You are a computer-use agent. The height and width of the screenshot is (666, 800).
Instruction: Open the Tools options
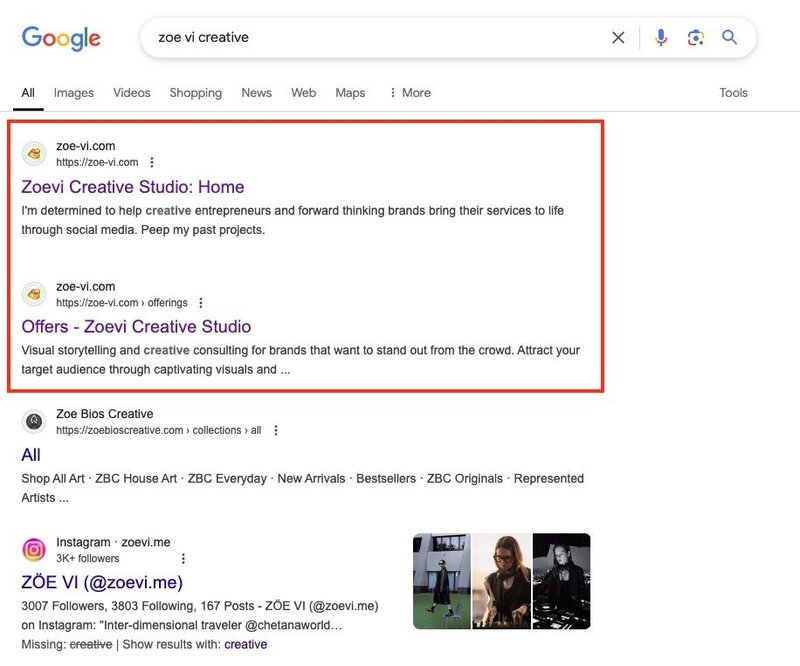coord(733,93)
